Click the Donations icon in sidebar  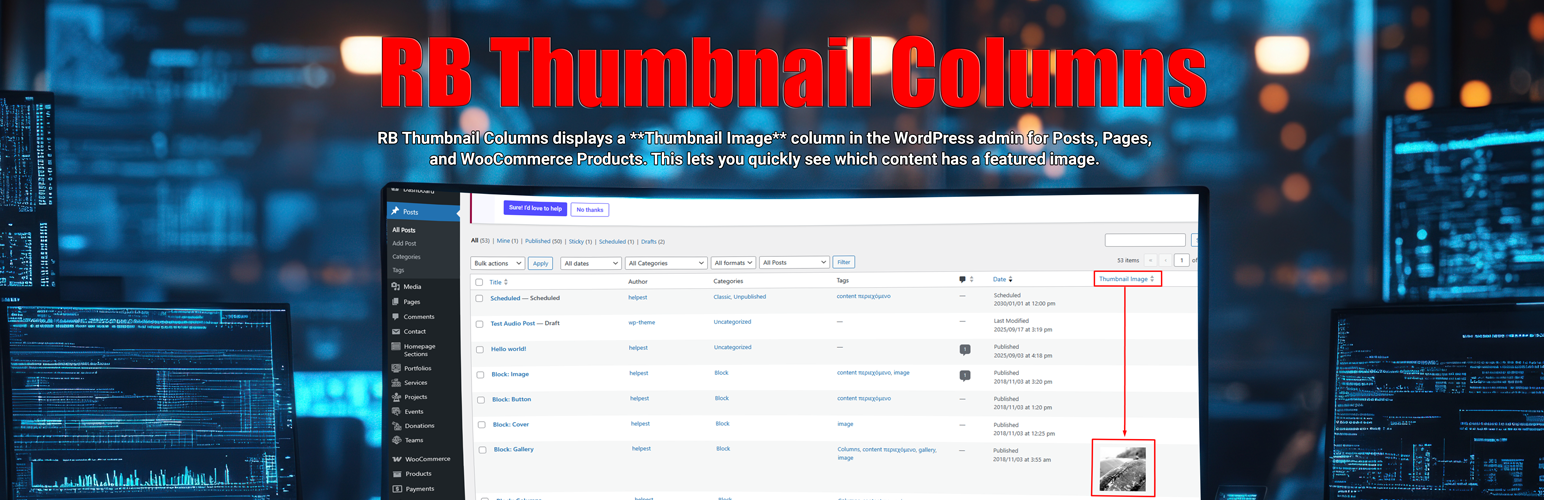pos(397,426)
